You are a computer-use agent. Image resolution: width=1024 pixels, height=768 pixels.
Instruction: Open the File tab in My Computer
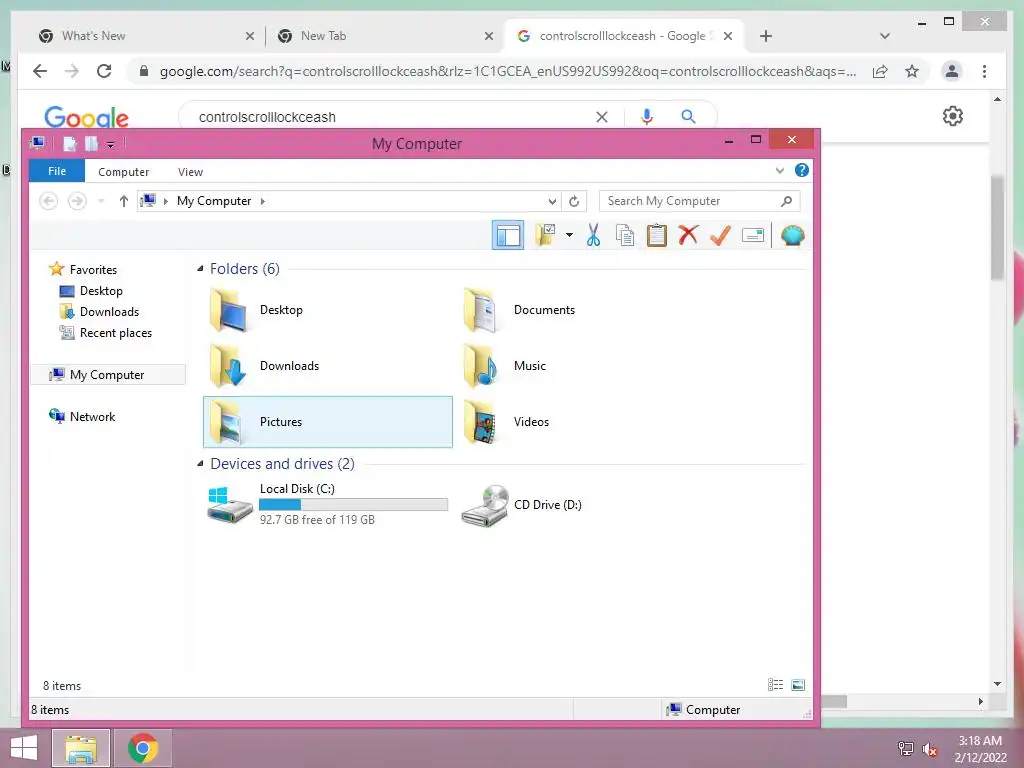click(57, 171)
